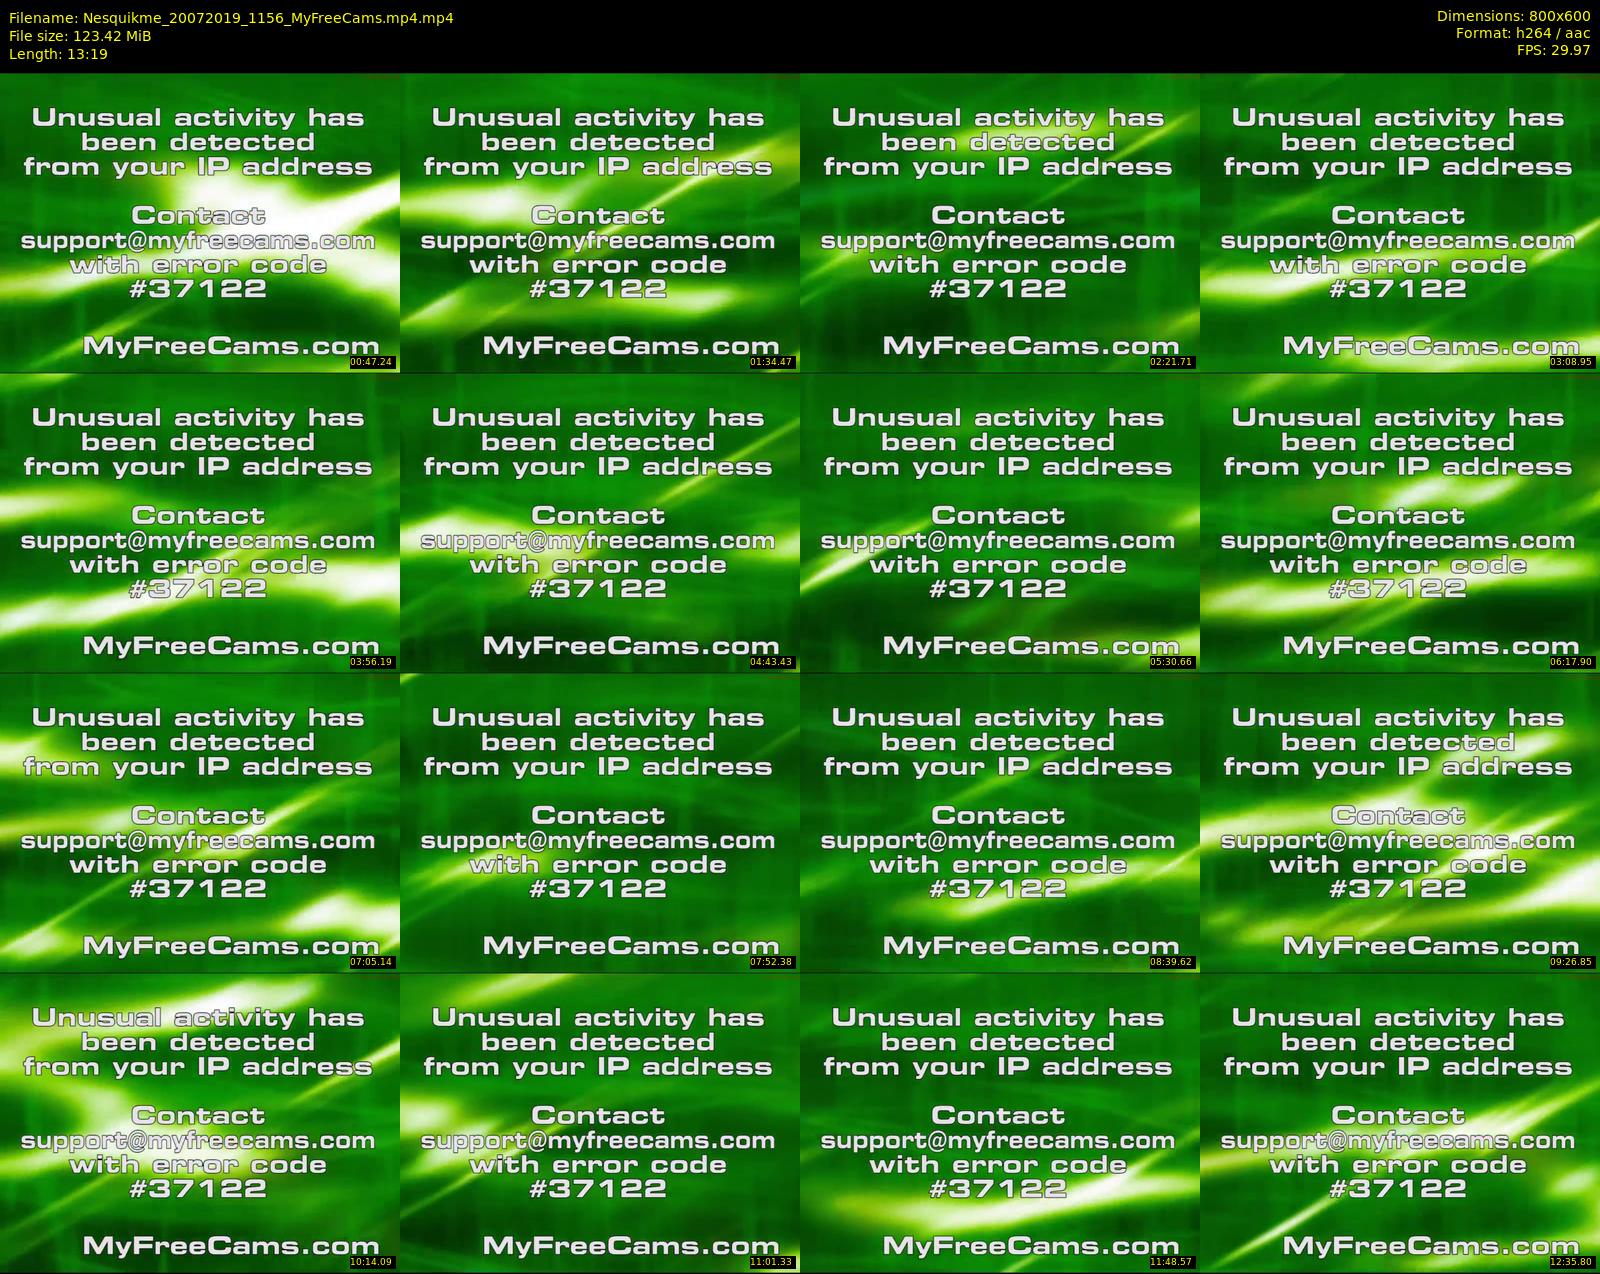The width and height of the screenshot is (1600, 1274).
Task: Select the thumbnail timestamped 08:39.62
Action: tap(999, 822)
